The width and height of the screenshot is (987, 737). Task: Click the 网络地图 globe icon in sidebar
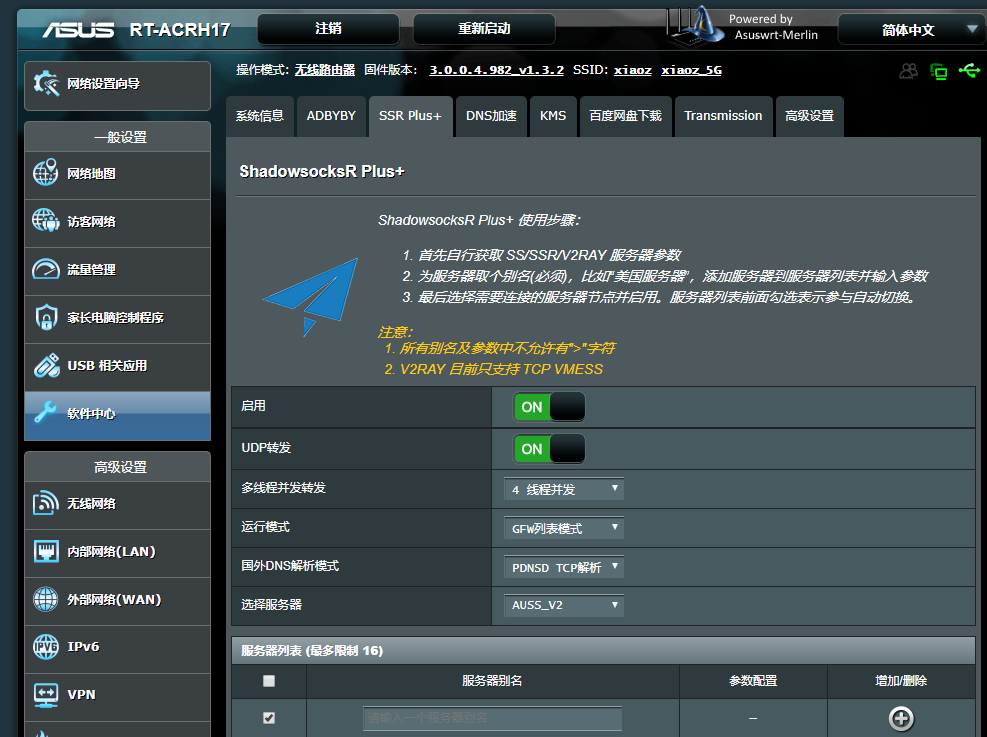(x=46, y=173)
